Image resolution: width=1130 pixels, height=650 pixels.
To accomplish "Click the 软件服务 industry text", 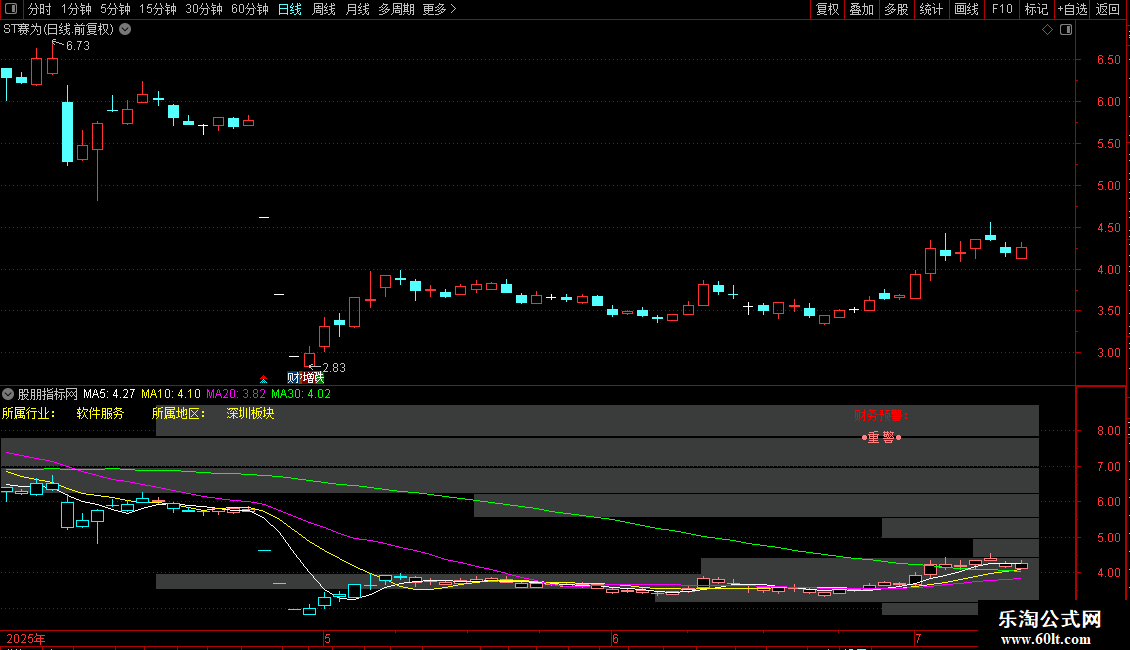I will (x=100, y=414).
